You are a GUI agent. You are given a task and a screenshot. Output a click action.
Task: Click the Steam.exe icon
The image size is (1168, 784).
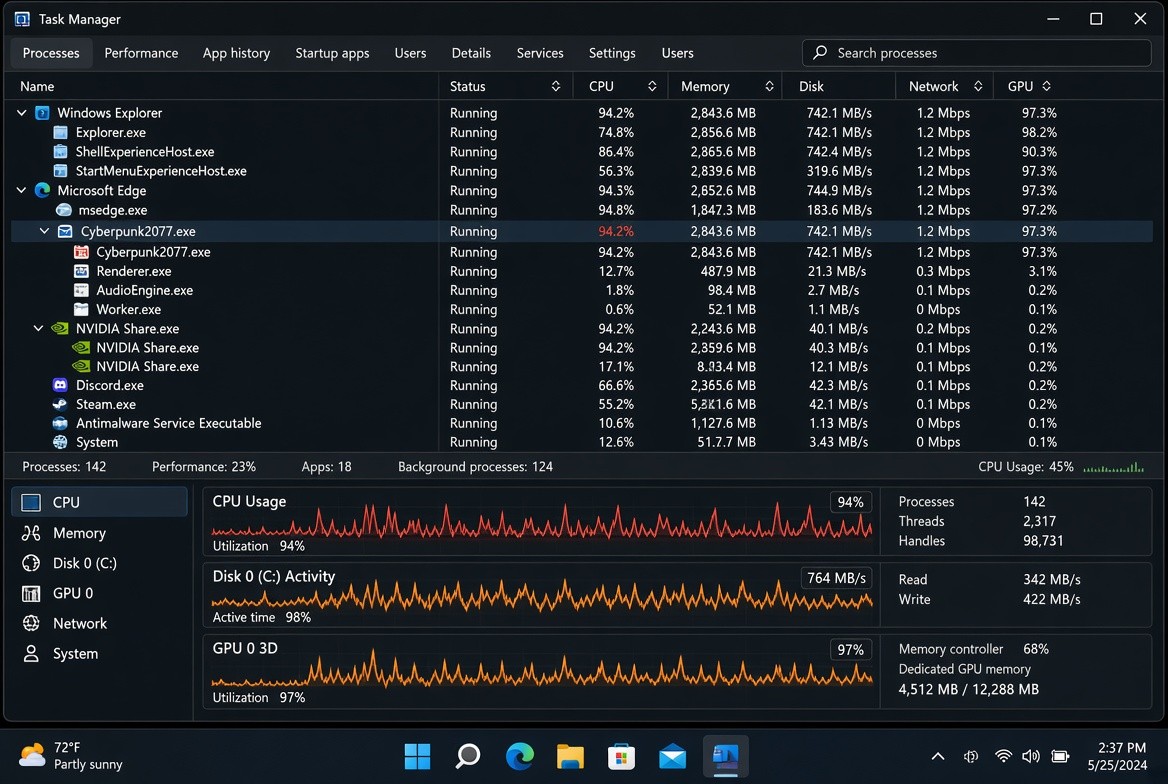[60, 404]
